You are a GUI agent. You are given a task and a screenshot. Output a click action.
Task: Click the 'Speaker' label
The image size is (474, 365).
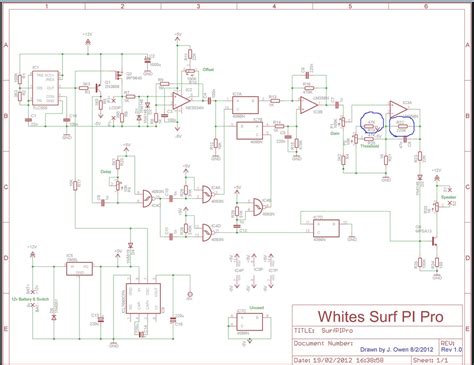[x=449, y=197]
